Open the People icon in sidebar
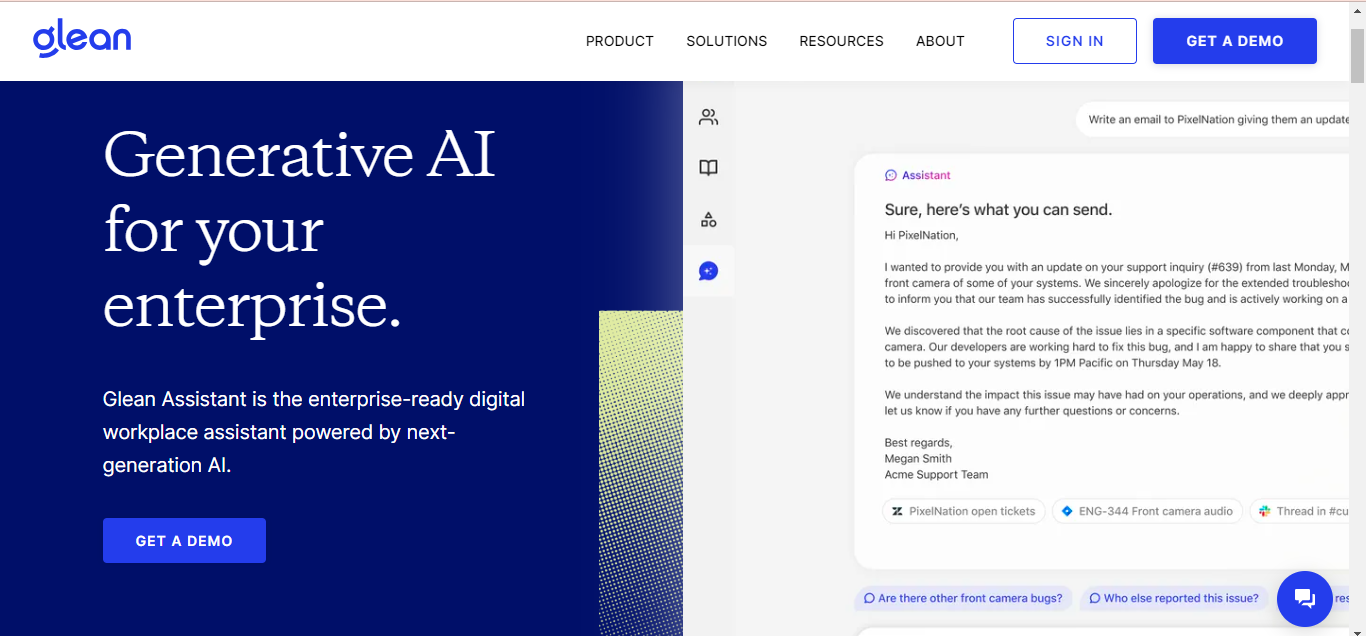The height and width of the screenshot is (636, 1366). pos(708,117)
